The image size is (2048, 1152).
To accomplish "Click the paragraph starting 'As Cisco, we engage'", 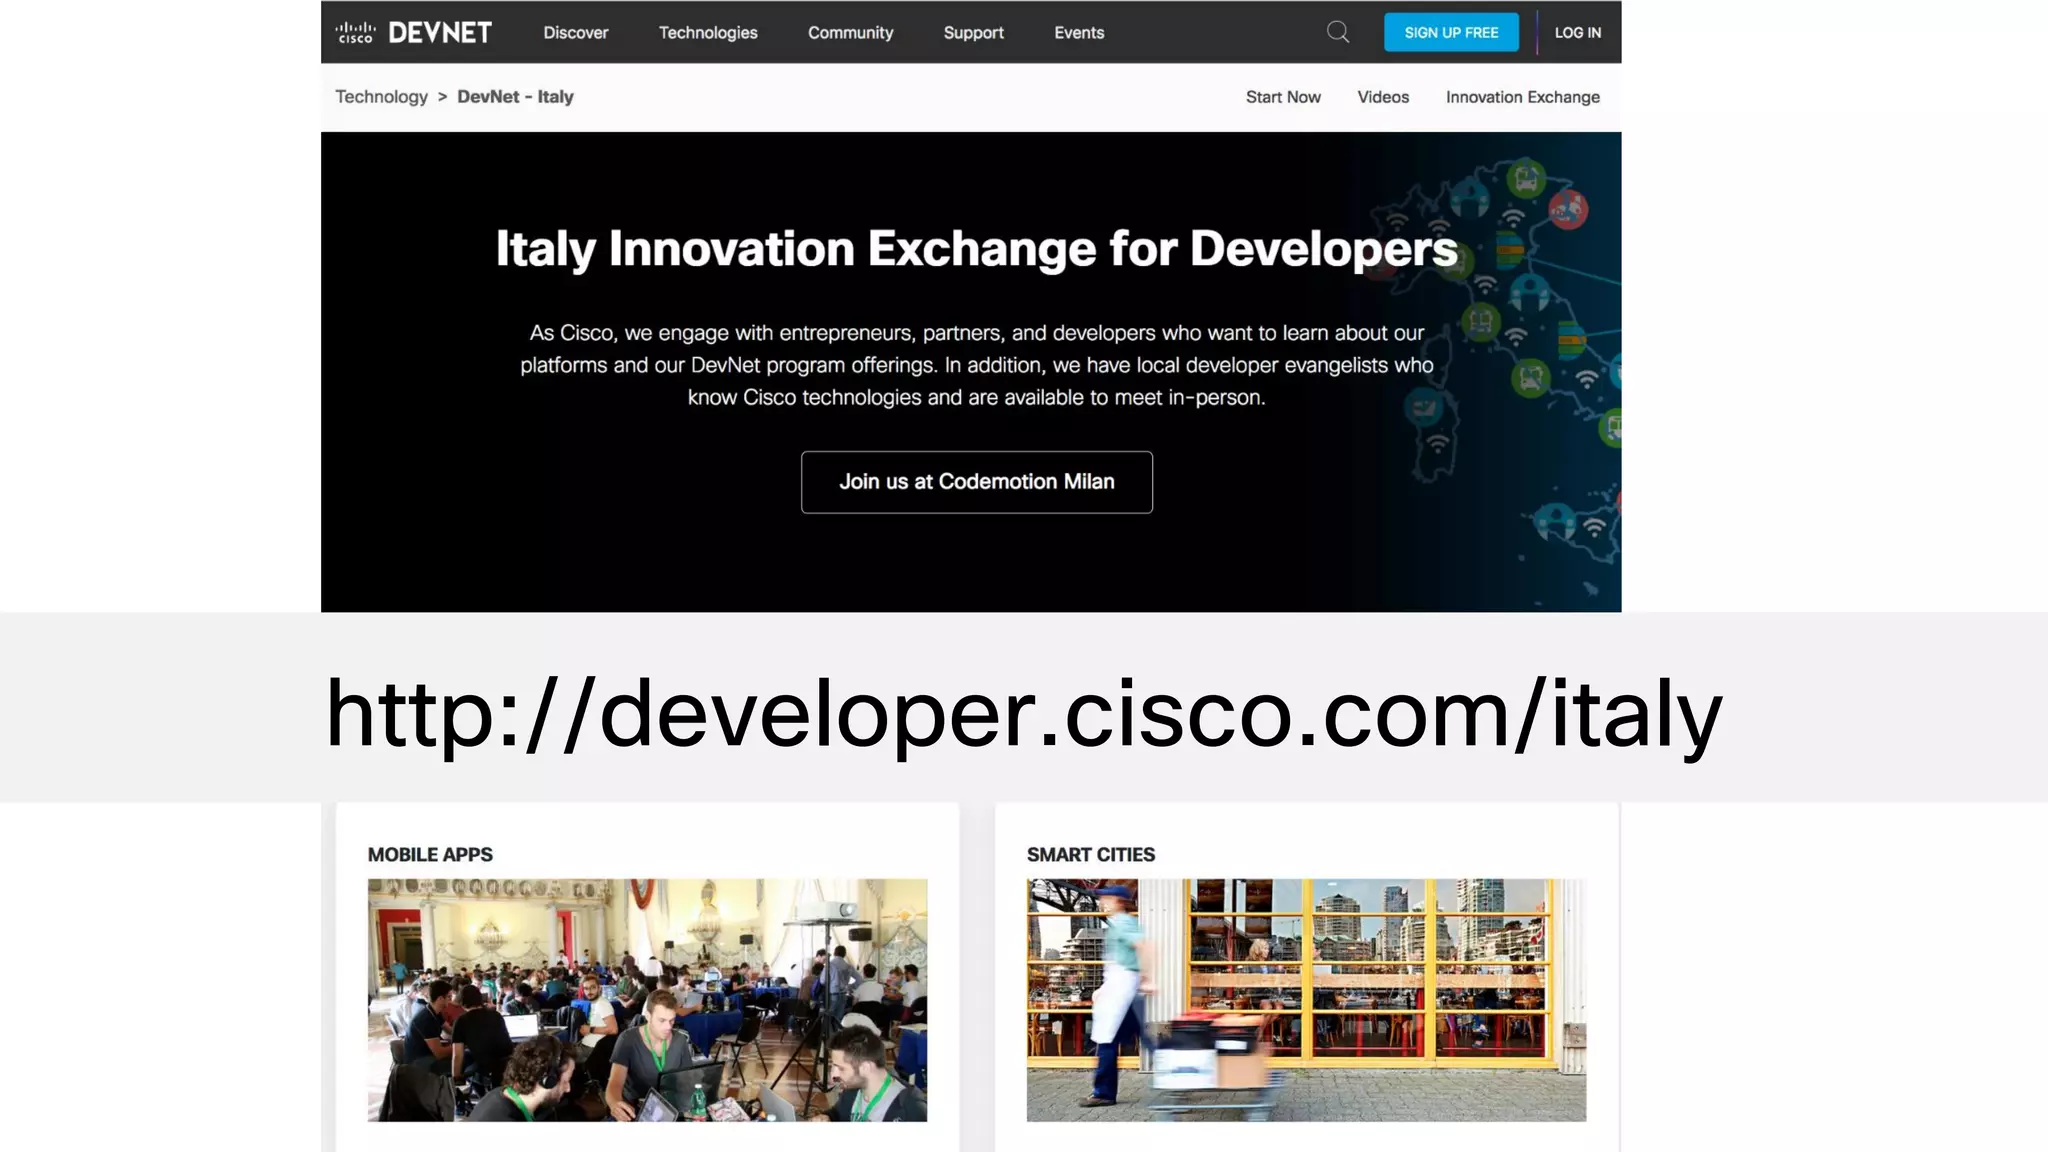I will [976, 365].
